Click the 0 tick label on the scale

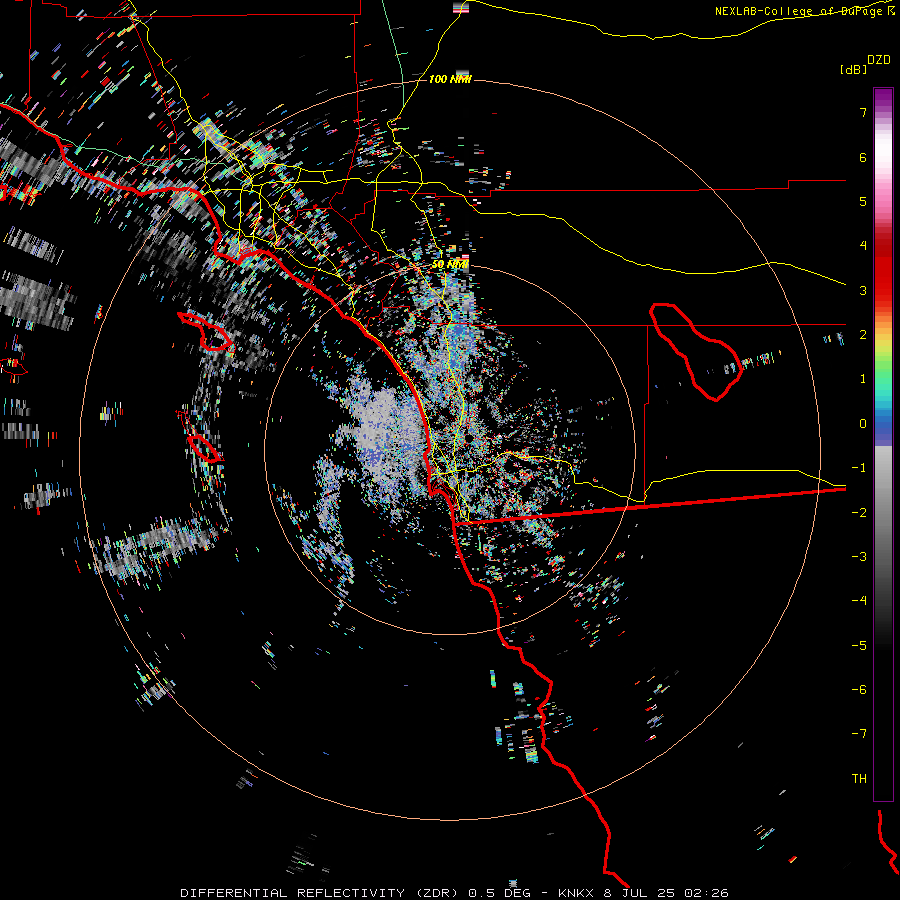863,424
